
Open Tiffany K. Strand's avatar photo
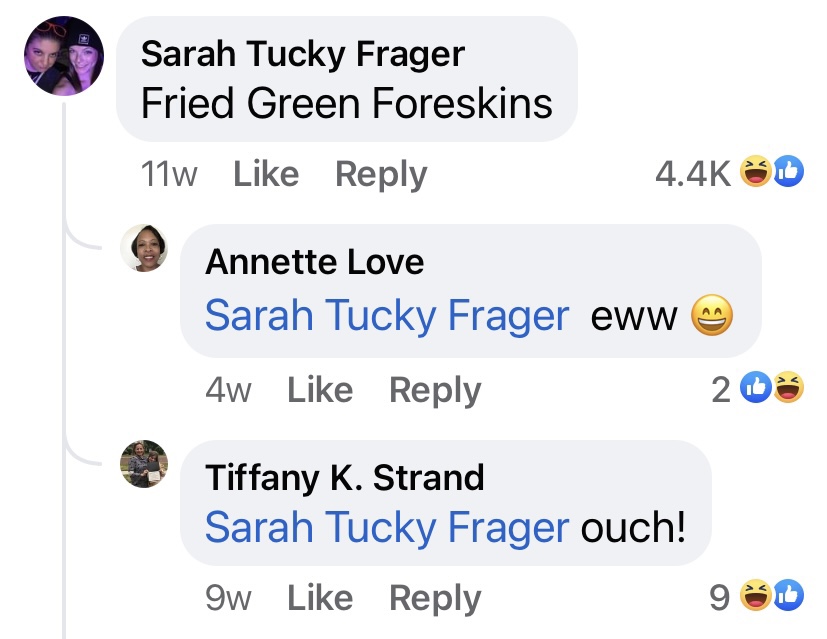(x=144, y=464)
